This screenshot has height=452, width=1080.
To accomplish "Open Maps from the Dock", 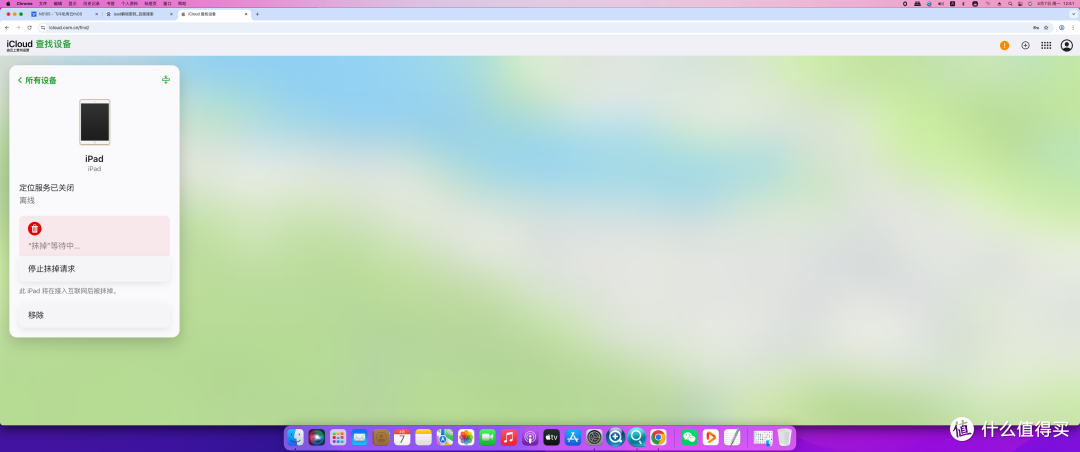I will tap(445, 437).
